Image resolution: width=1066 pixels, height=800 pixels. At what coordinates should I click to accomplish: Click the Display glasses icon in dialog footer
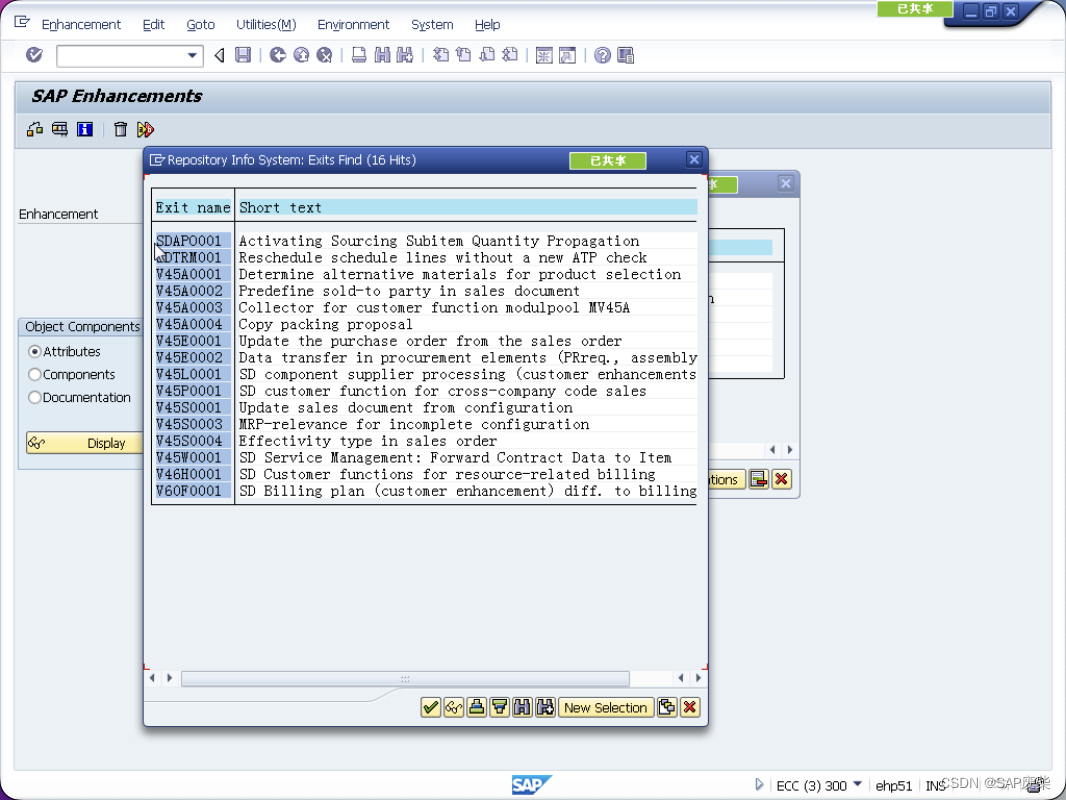tap(453, 708)
